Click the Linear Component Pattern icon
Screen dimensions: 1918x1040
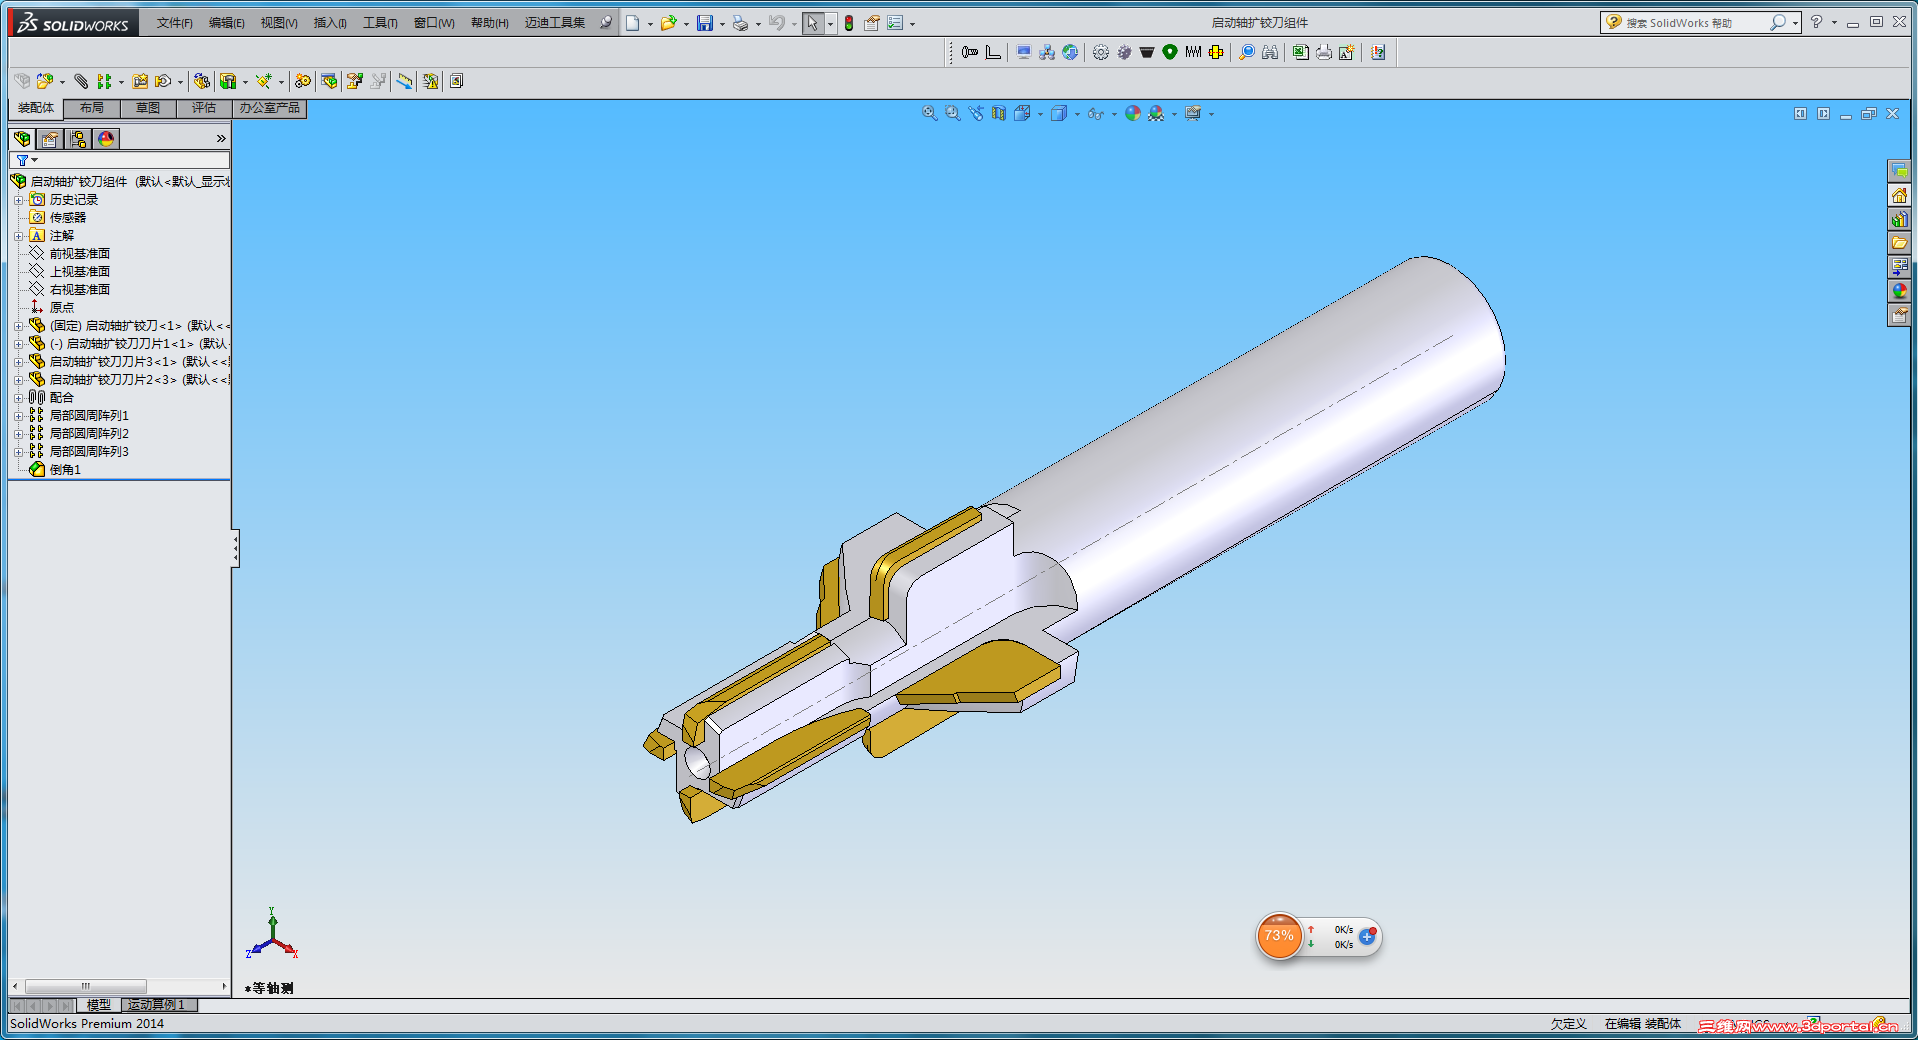pyautogui.click(x=104, y=81)
